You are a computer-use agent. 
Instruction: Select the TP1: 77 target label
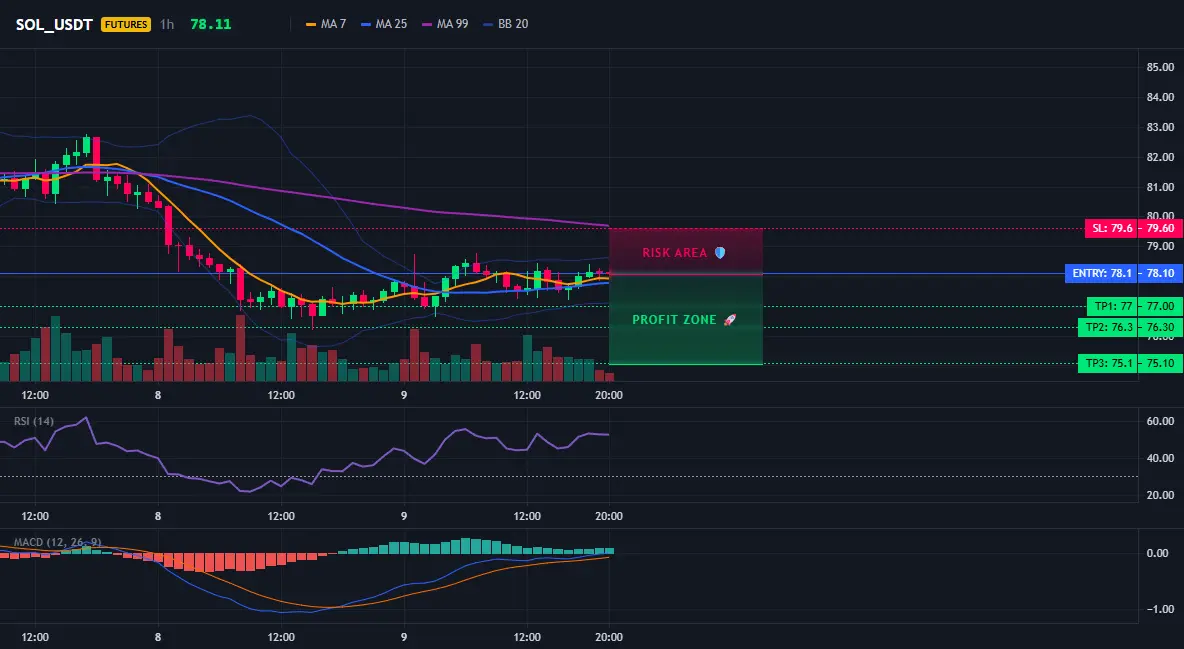(1114, 306)
